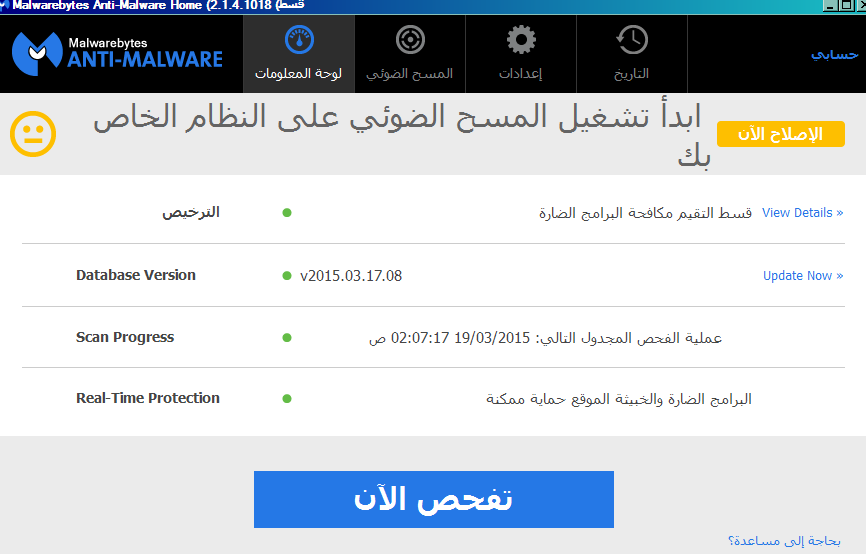
Task: Click the History clock icon
Action: [631, 41]
